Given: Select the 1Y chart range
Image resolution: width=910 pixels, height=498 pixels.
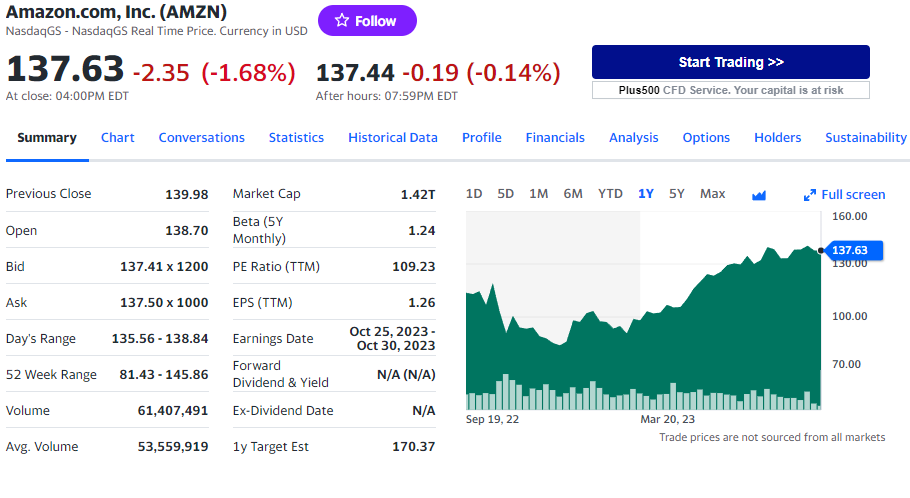Looking at the screenshot, I should 646,194.
